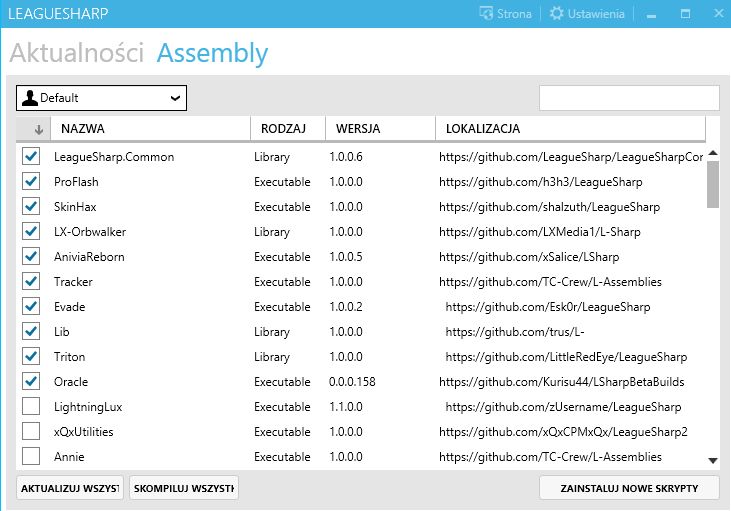Click the Kurisu44/LSharpBetaBuilds URL
Screen dimensions: 731x511
click(561, 382)
